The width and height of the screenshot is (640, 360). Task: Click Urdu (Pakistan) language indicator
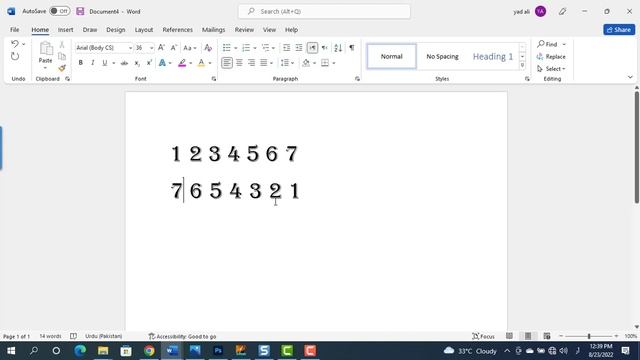click(x=104, y=336)
